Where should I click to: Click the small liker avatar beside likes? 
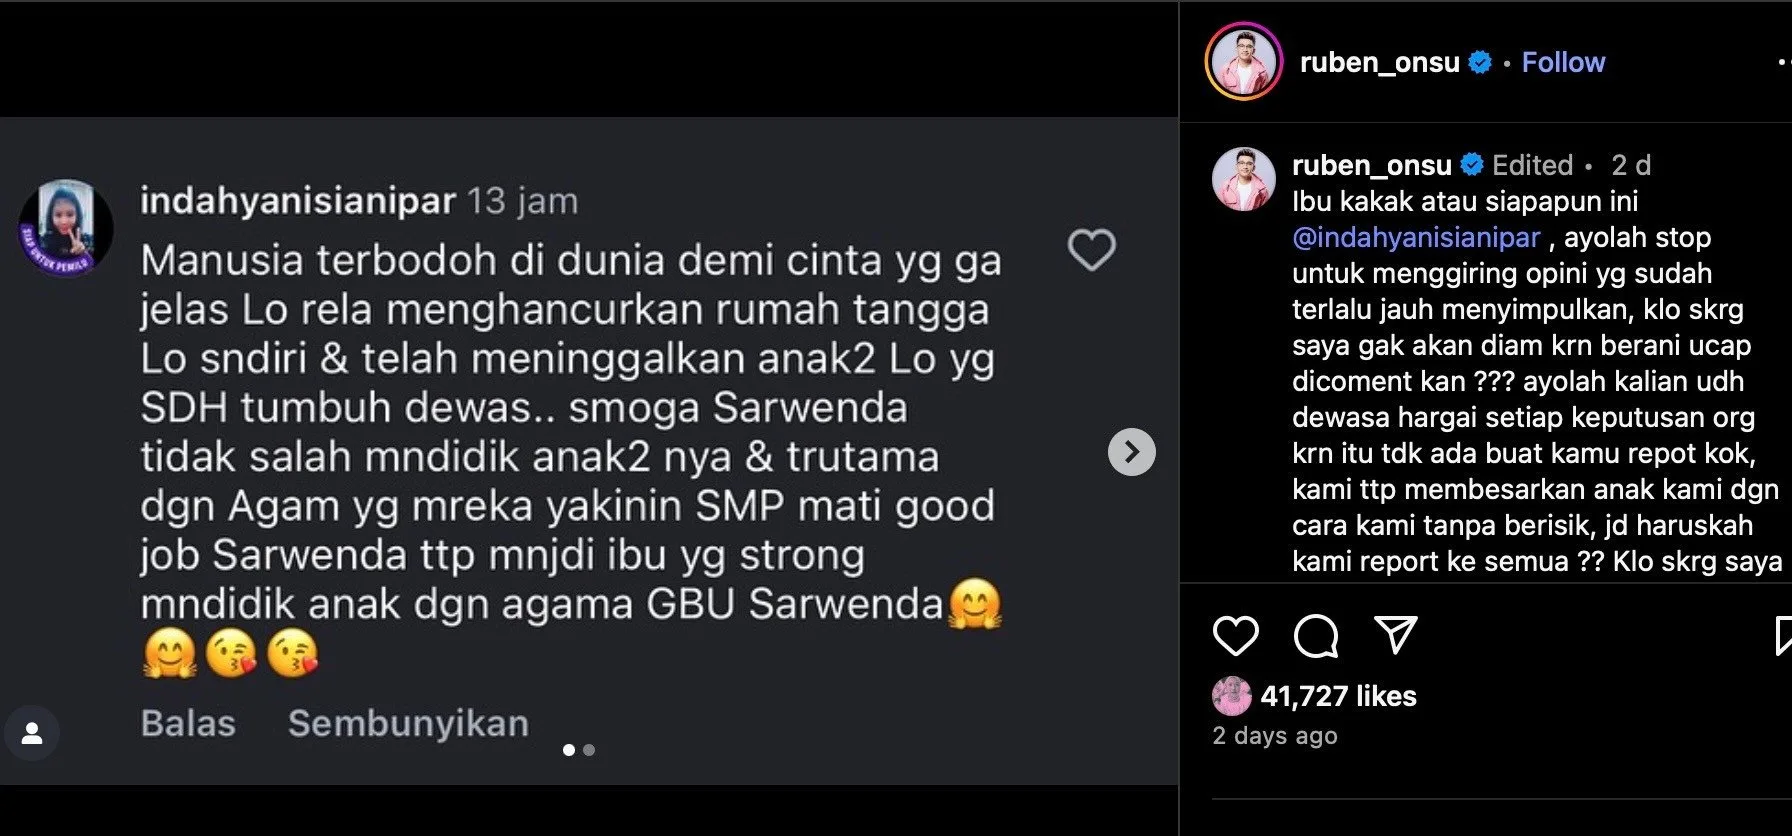[x=1231, y=696]
